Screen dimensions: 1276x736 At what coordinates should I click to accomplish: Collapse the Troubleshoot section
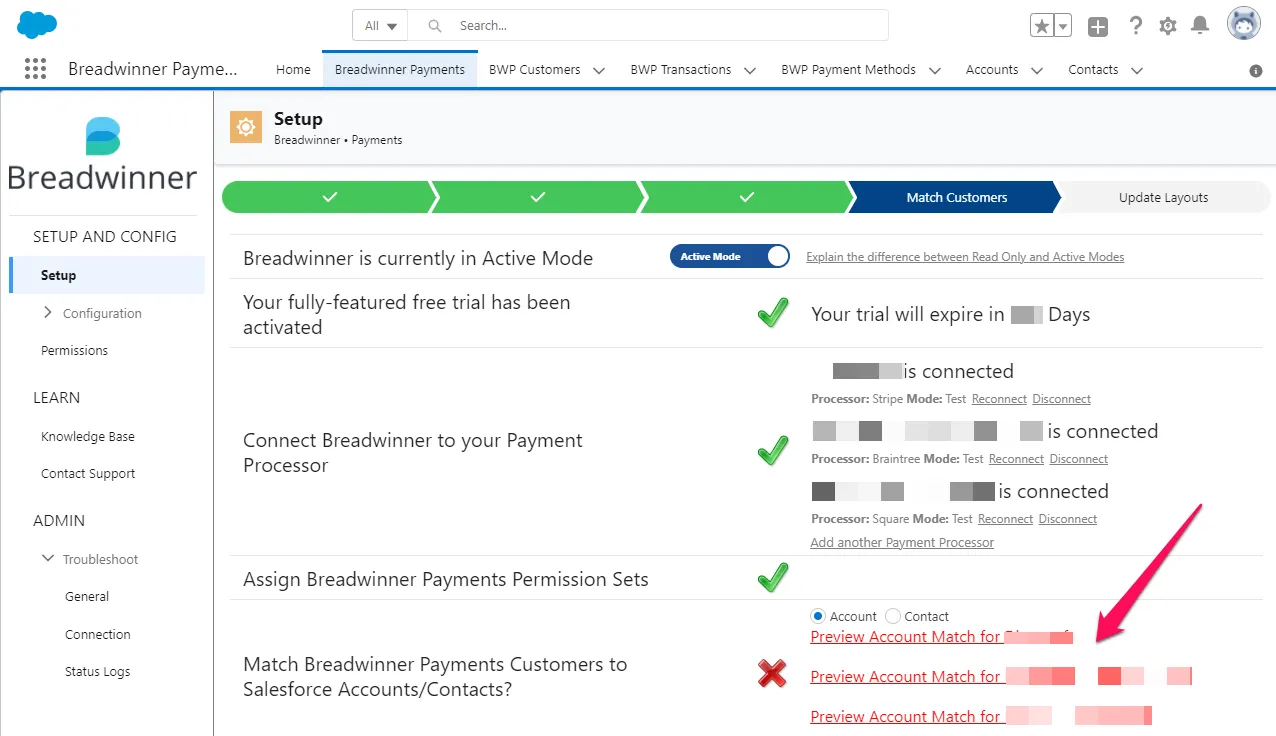[x=48, y=559]
